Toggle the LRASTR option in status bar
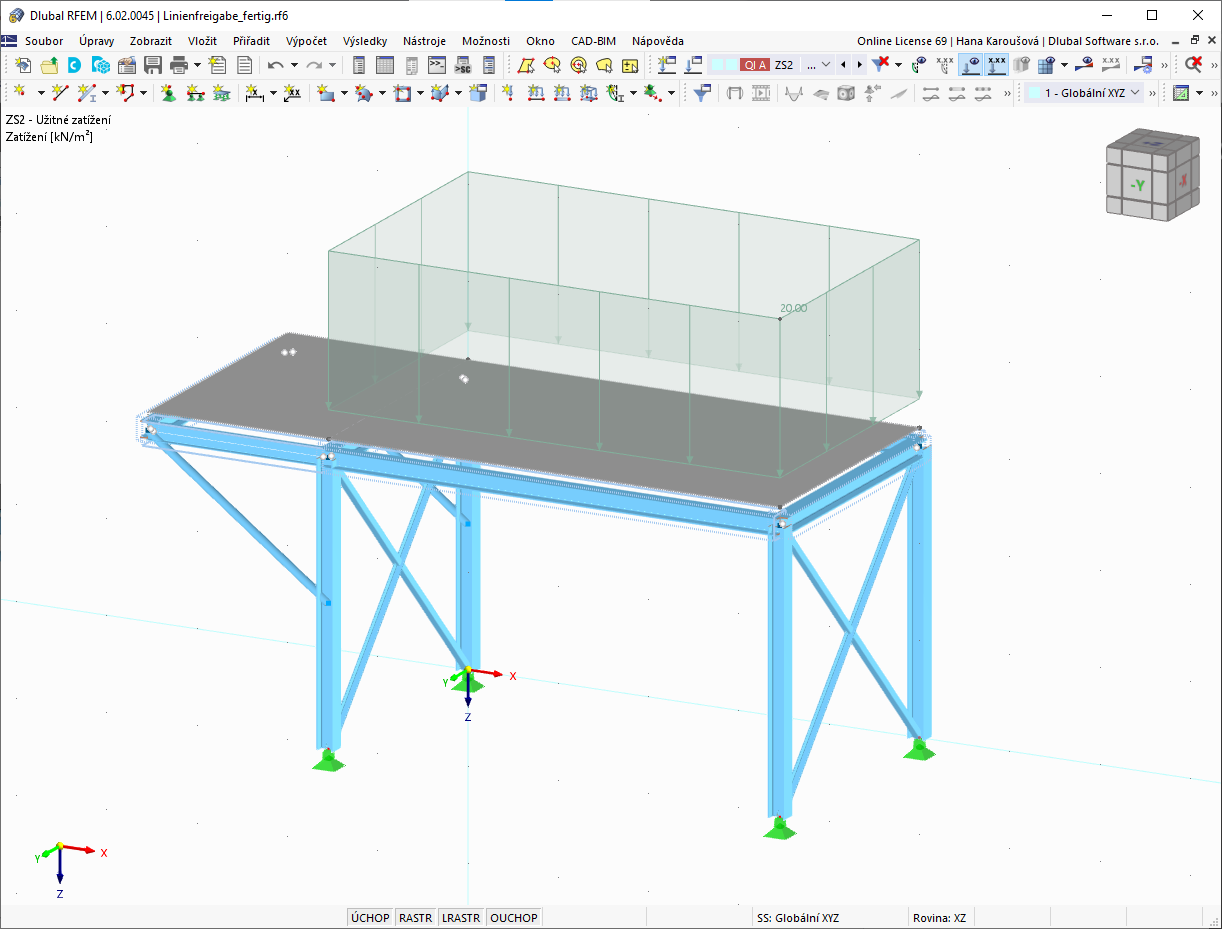The height and width of the screenshot is (929, 1222). (x=461, y=918)
